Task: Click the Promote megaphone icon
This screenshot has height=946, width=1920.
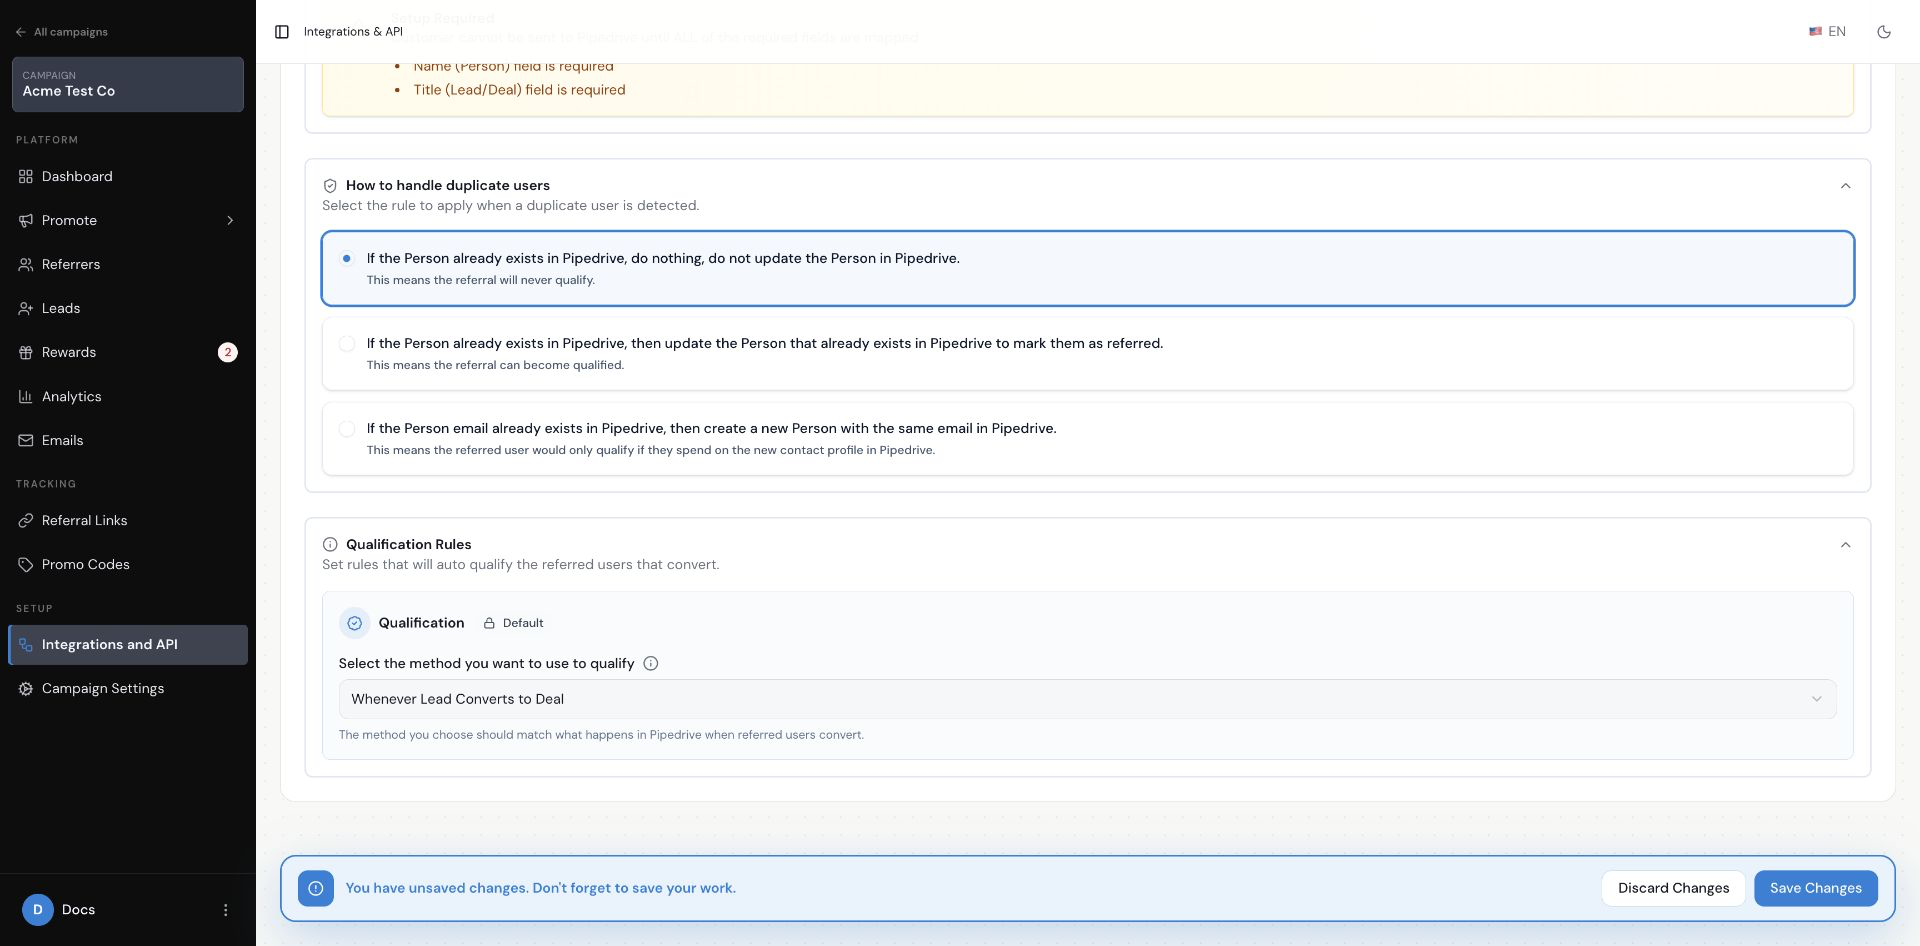Action: tap(26, 221)
